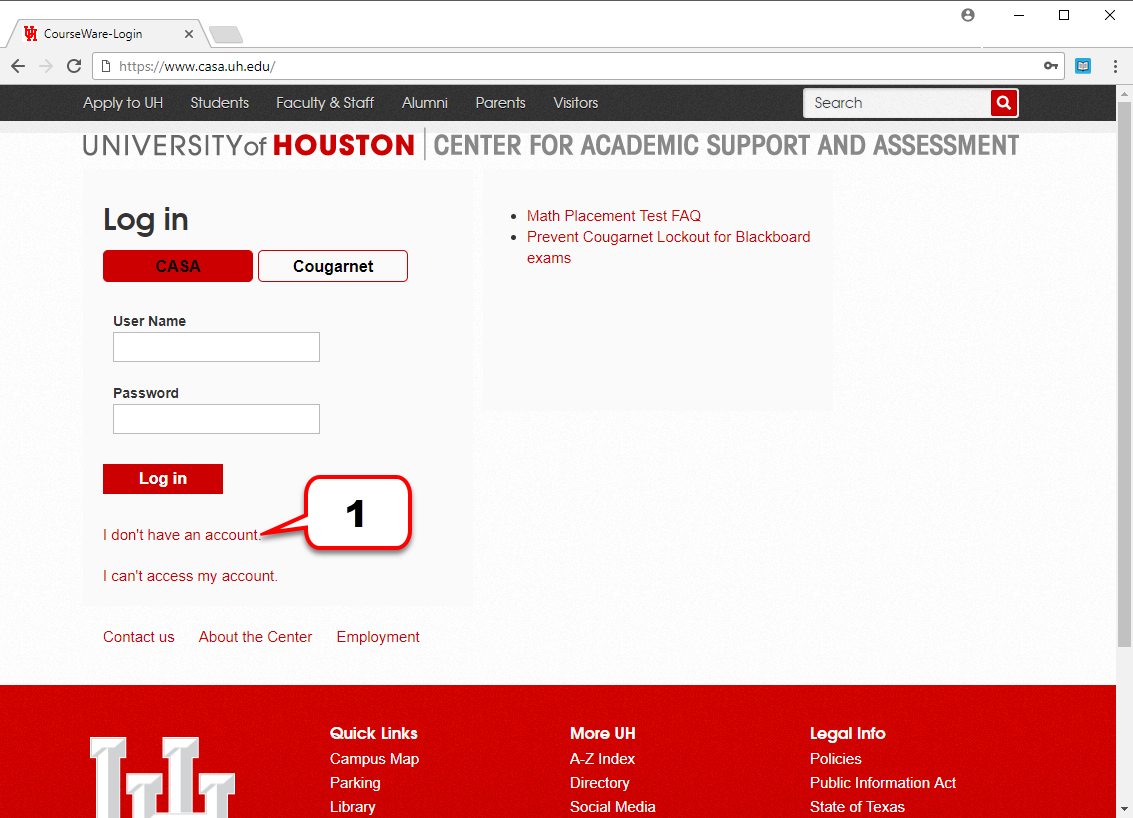
Task: Open the A-Z Index footer link
Action: [602, 759]
